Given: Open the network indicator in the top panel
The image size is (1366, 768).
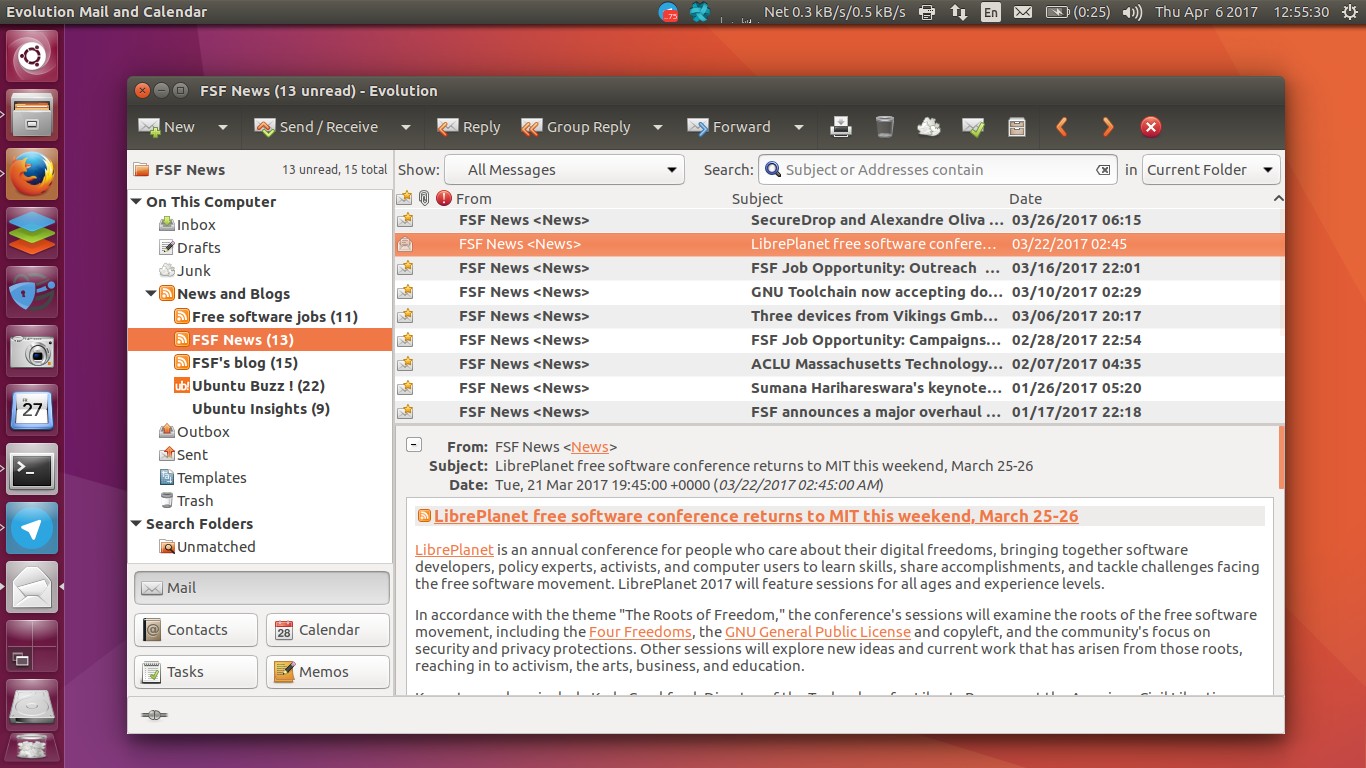Looking at the screenshot, I should (x=958, y=12).
